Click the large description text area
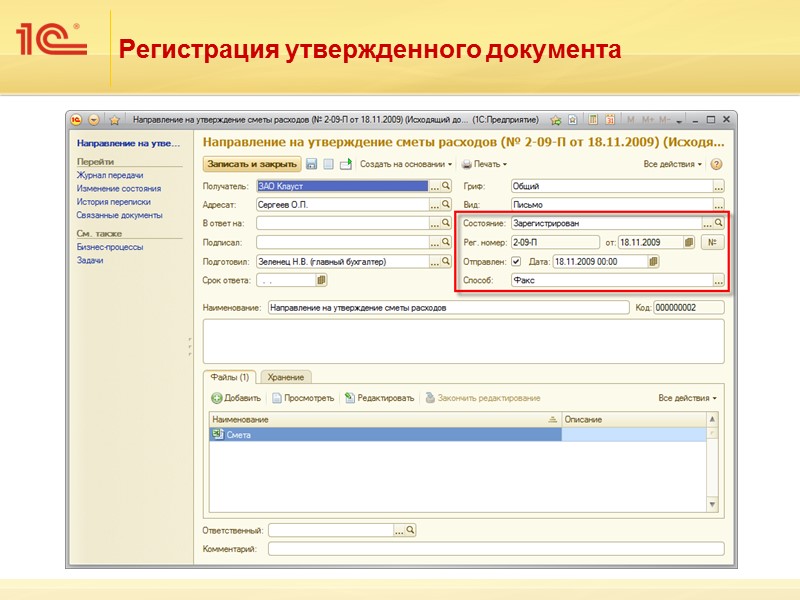The height and width of the screenshot is (600, 800). click(x=463, y=341)
